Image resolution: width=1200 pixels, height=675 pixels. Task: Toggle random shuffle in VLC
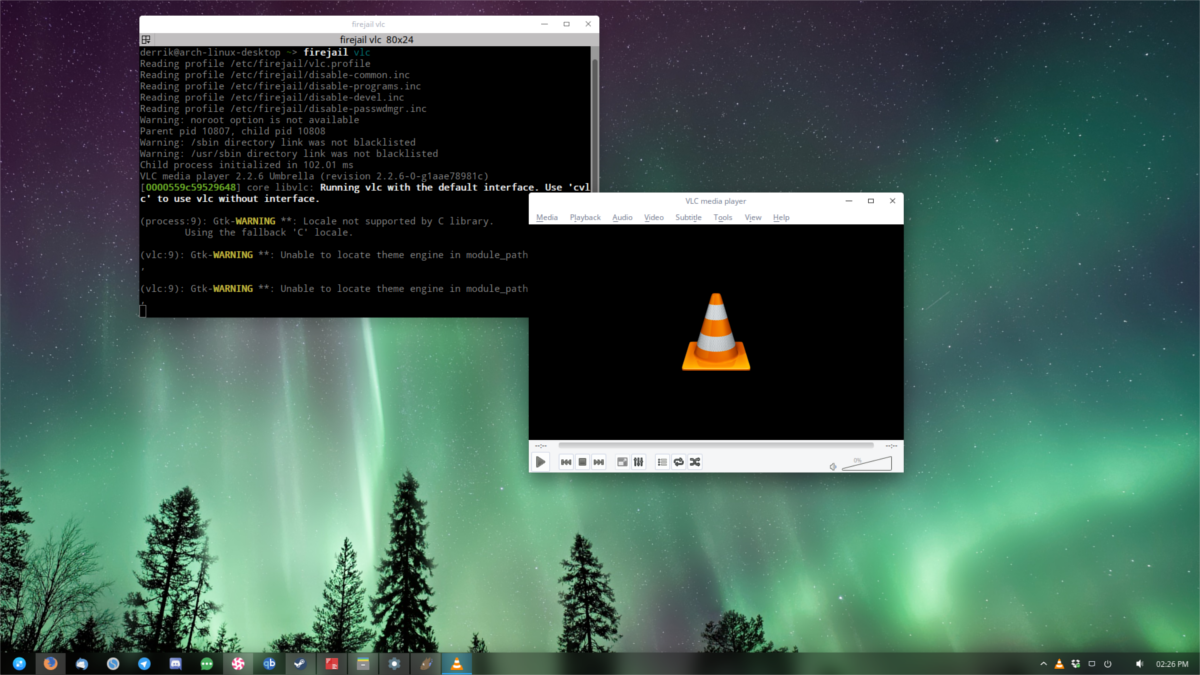click(694, 462)
